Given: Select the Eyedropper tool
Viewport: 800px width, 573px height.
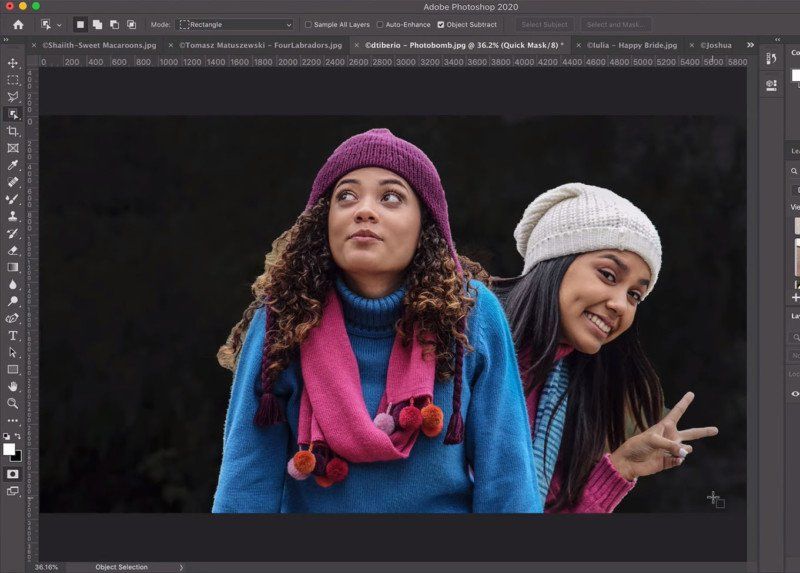Looking at the screenshot, I should [13, 165].
